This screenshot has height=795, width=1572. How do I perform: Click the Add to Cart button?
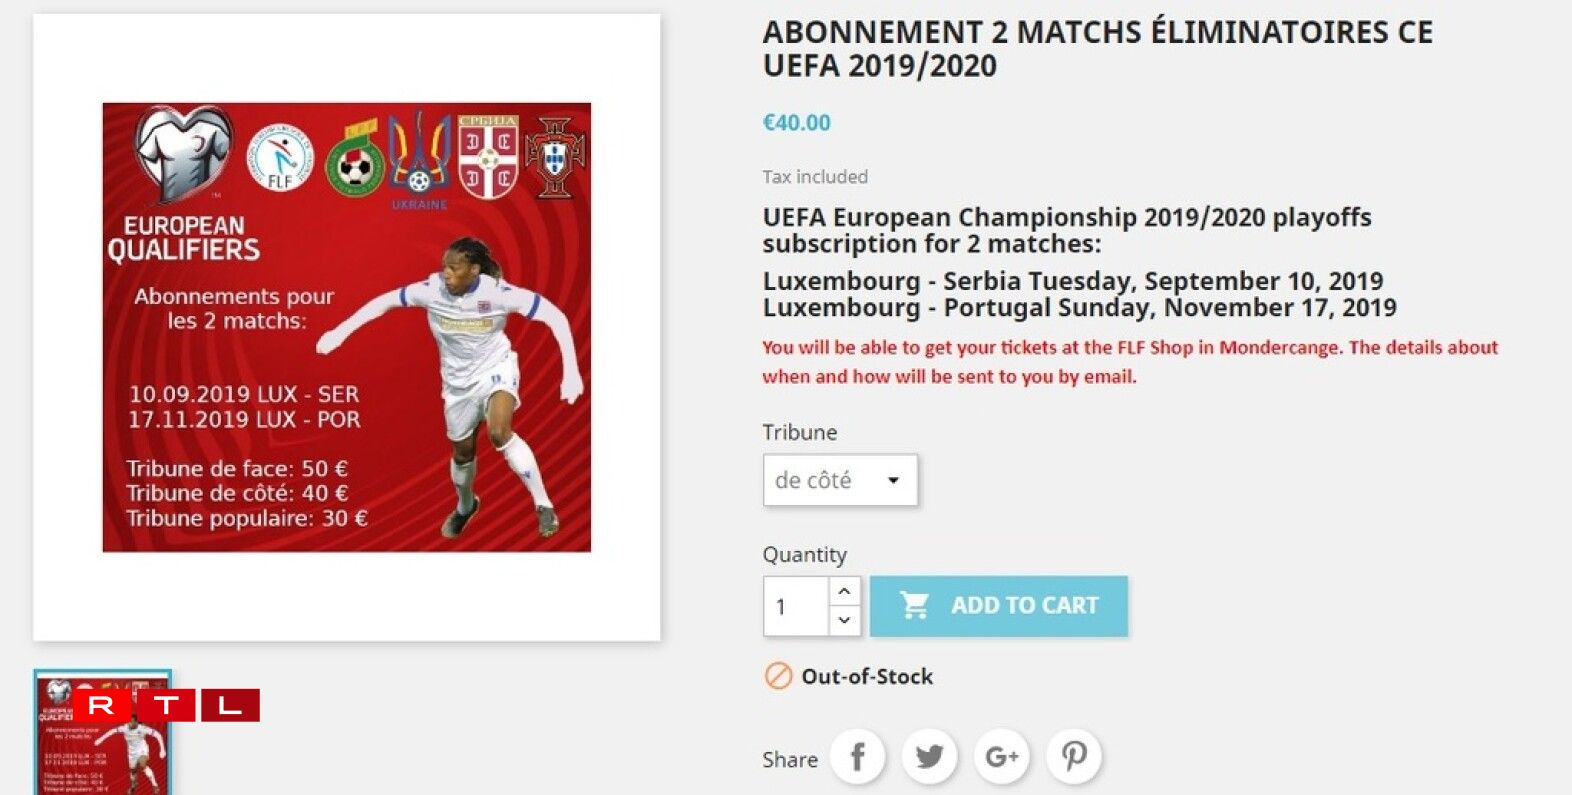(x=1000, y=604)
